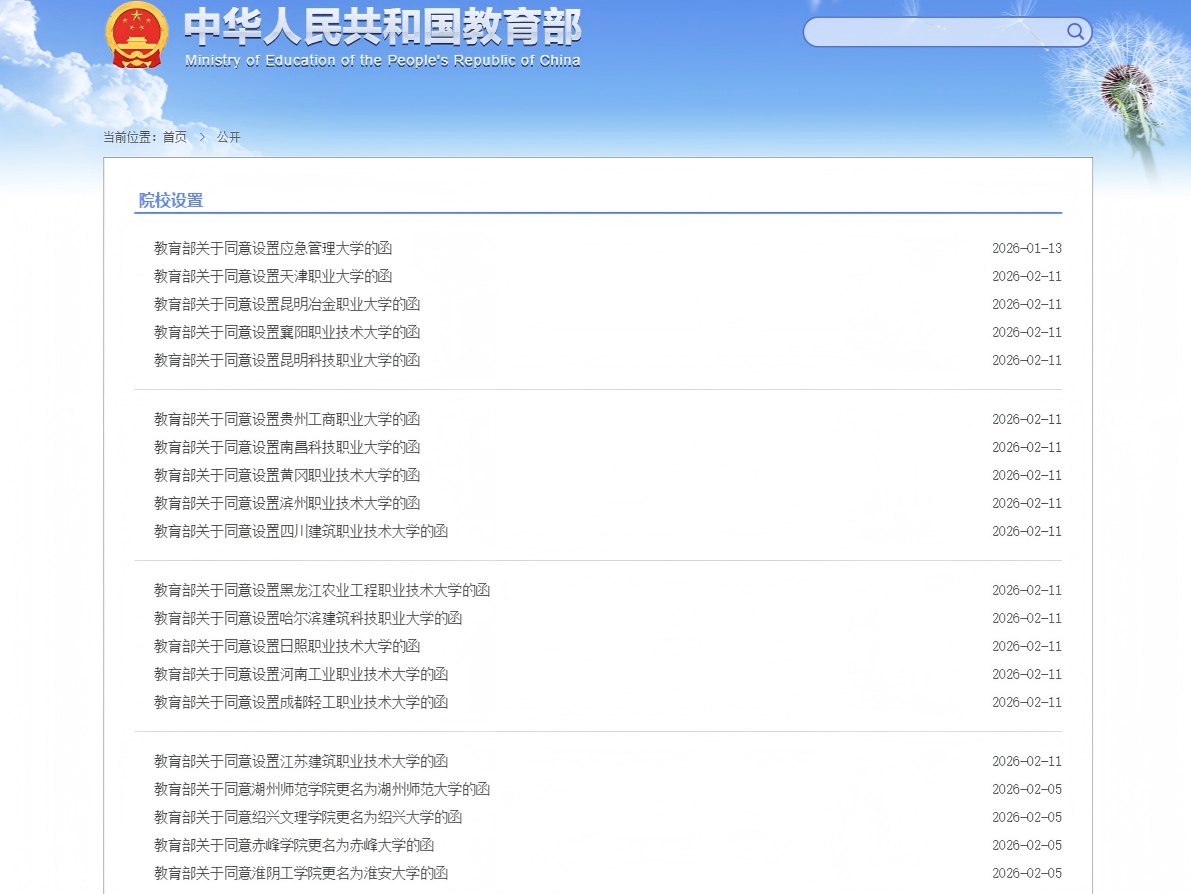Click the 首页 breadcrumb link
This screenshot has width=1191, height=894.
(x=174, y=137)
